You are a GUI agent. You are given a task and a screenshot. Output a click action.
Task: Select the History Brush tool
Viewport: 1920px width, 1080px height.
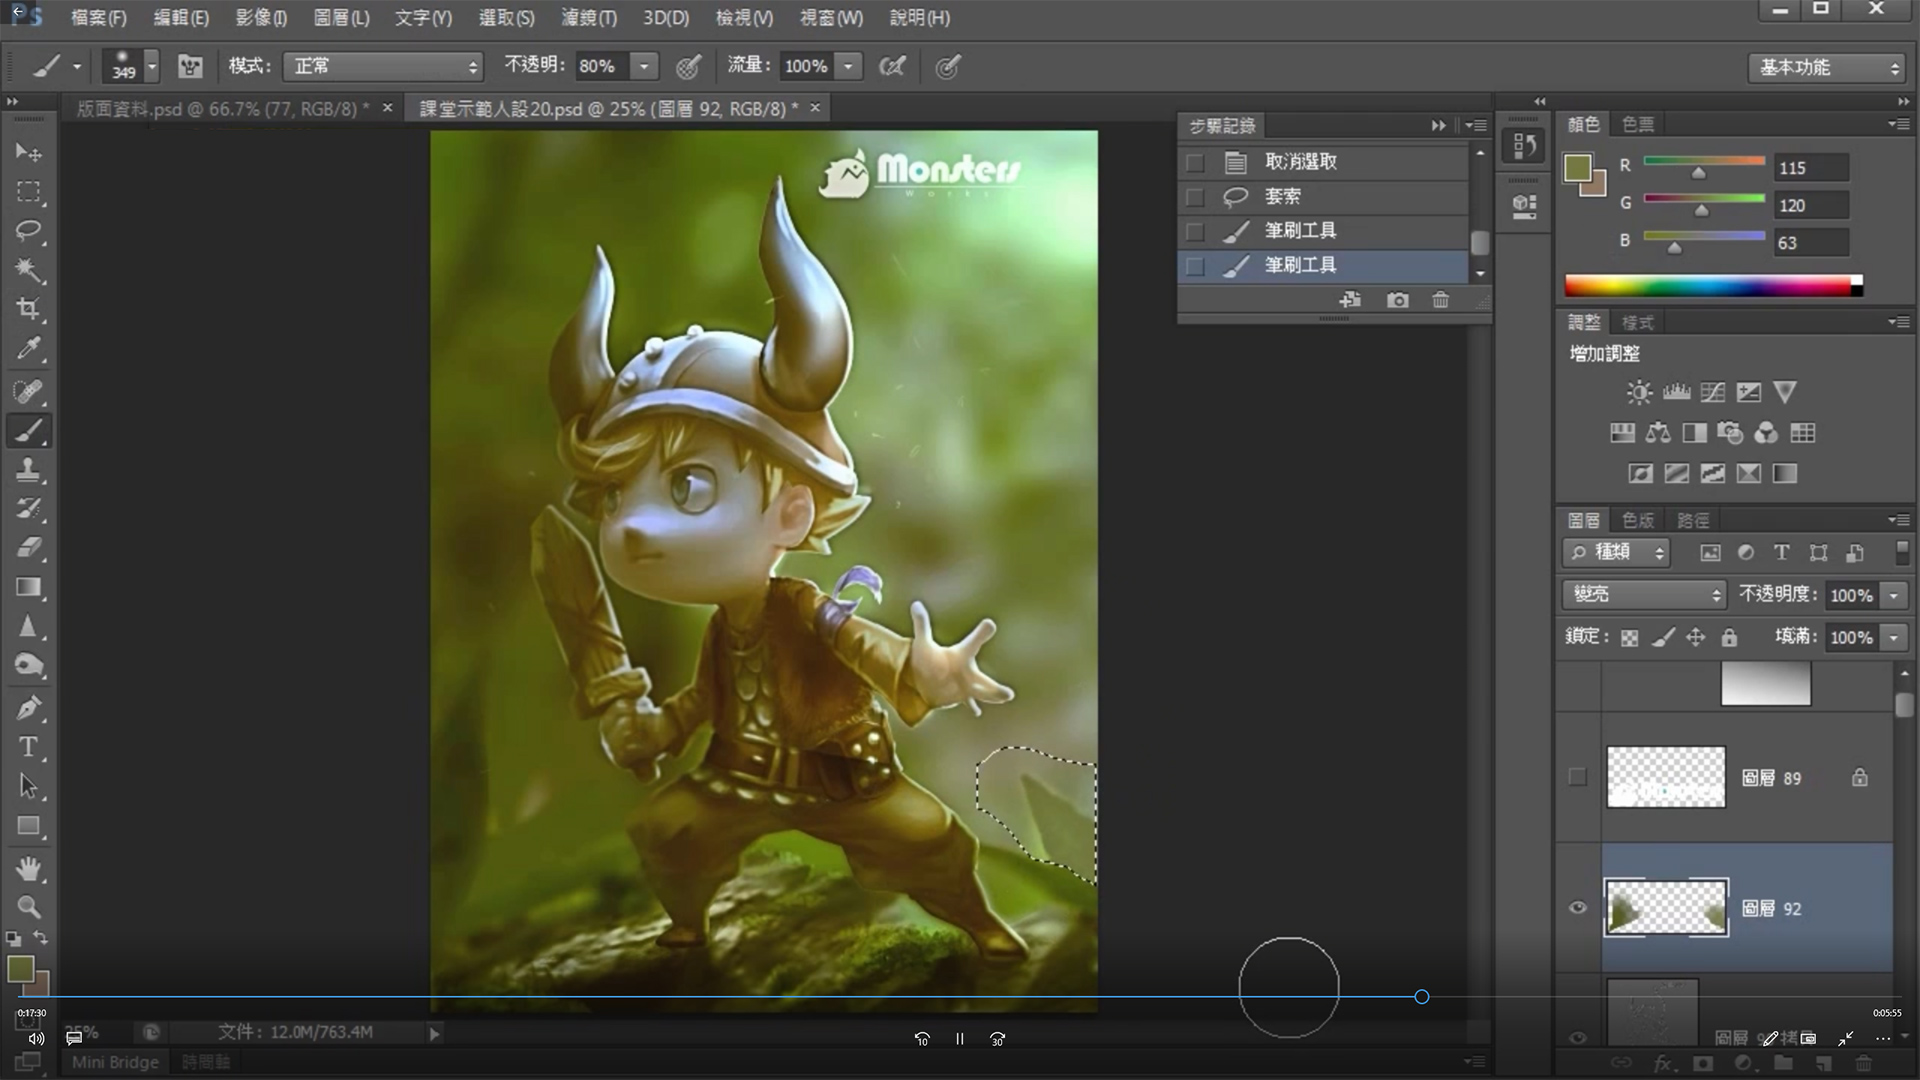28,509
